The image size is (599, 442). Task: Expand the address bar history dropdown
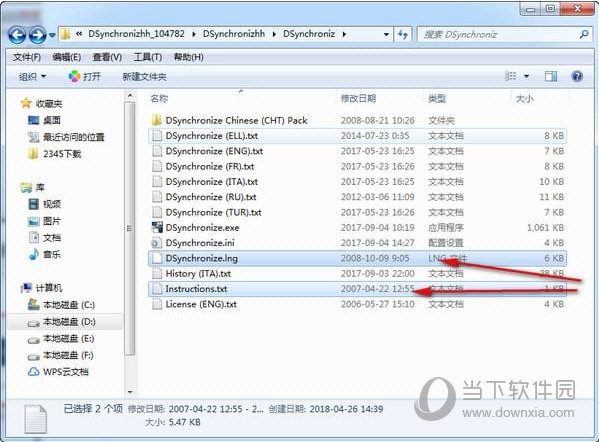pos(386,34)
